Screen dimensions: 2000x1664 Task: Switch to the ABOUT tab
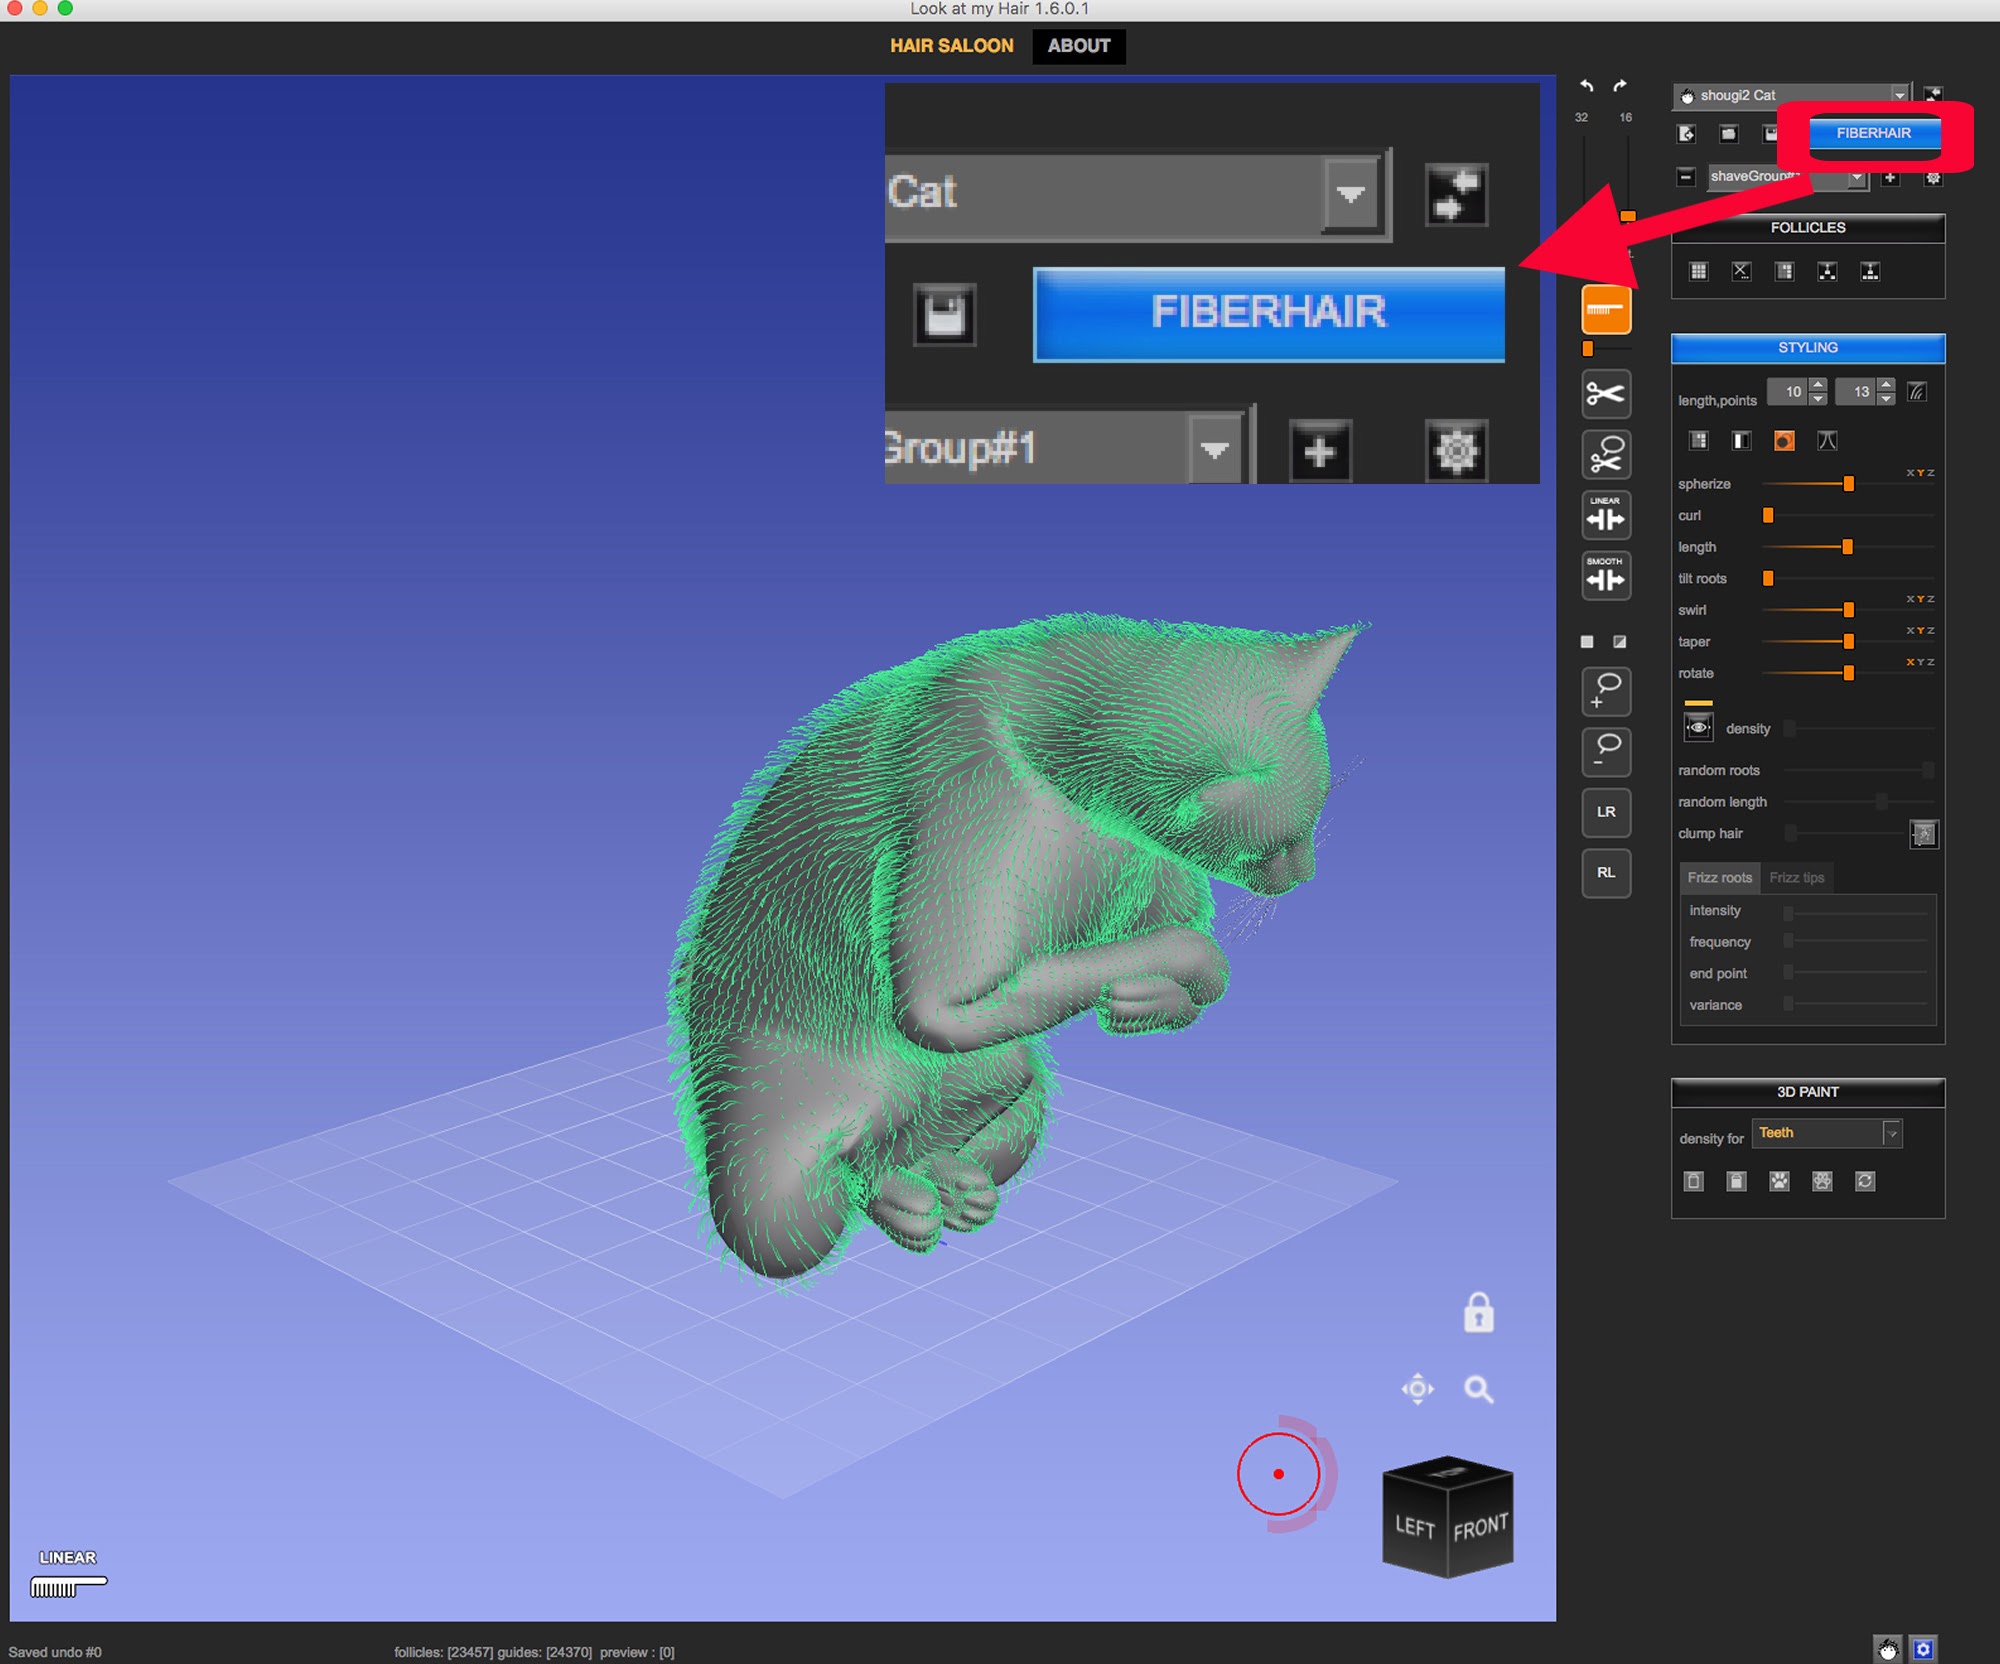coord(1078,46)
